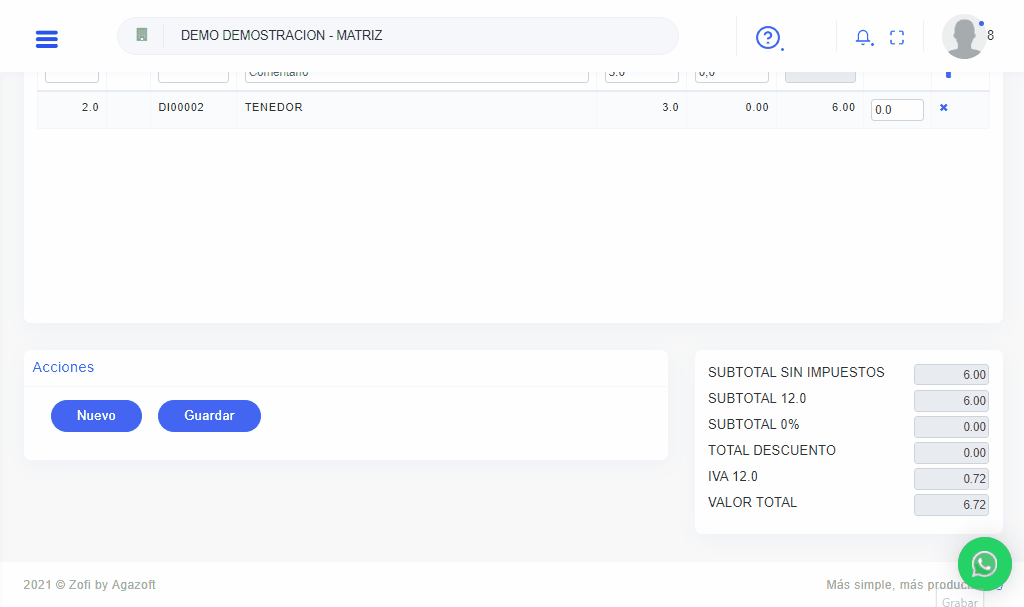1024x607 pixels.
Task: Select the DI00002 product code cell
Action: pyautogui.click(x=181, y=108)
